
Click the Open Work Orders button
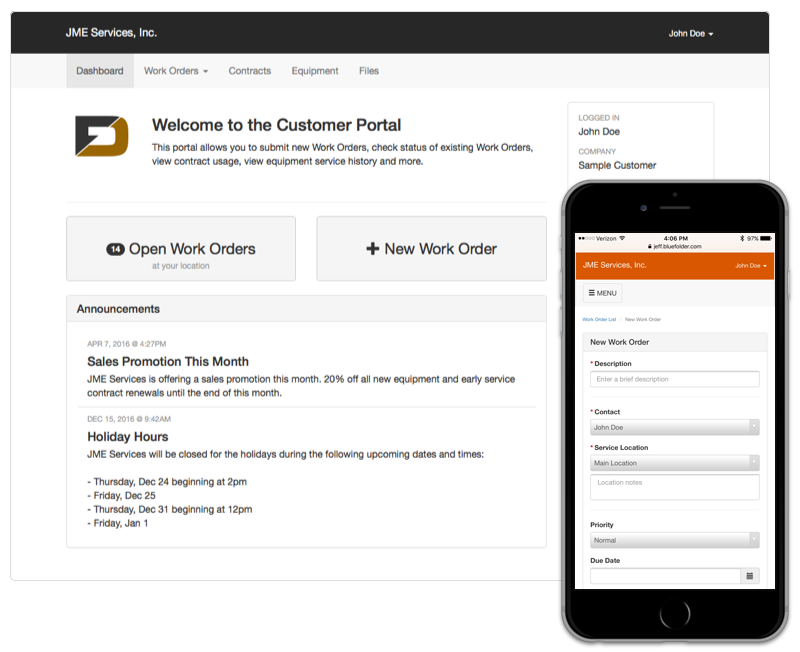(181, 248)
